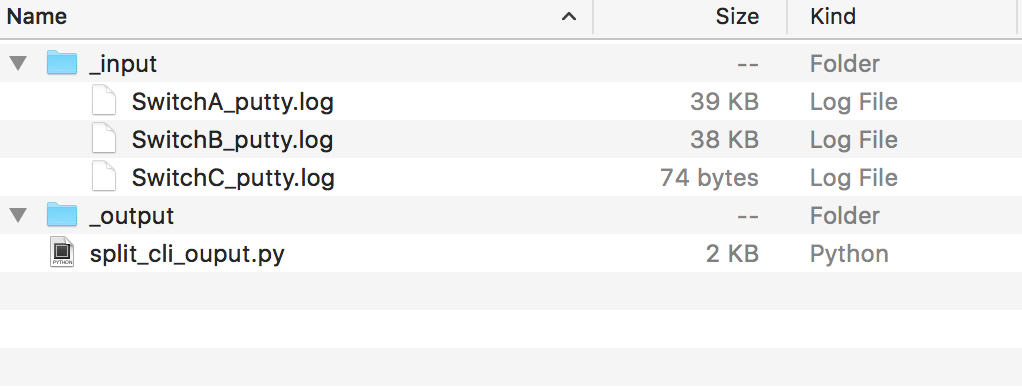Image resolution: width=1022 pixels, height=390 pixels.
Task: Select the _input folder name
Action: coord(123,64)
